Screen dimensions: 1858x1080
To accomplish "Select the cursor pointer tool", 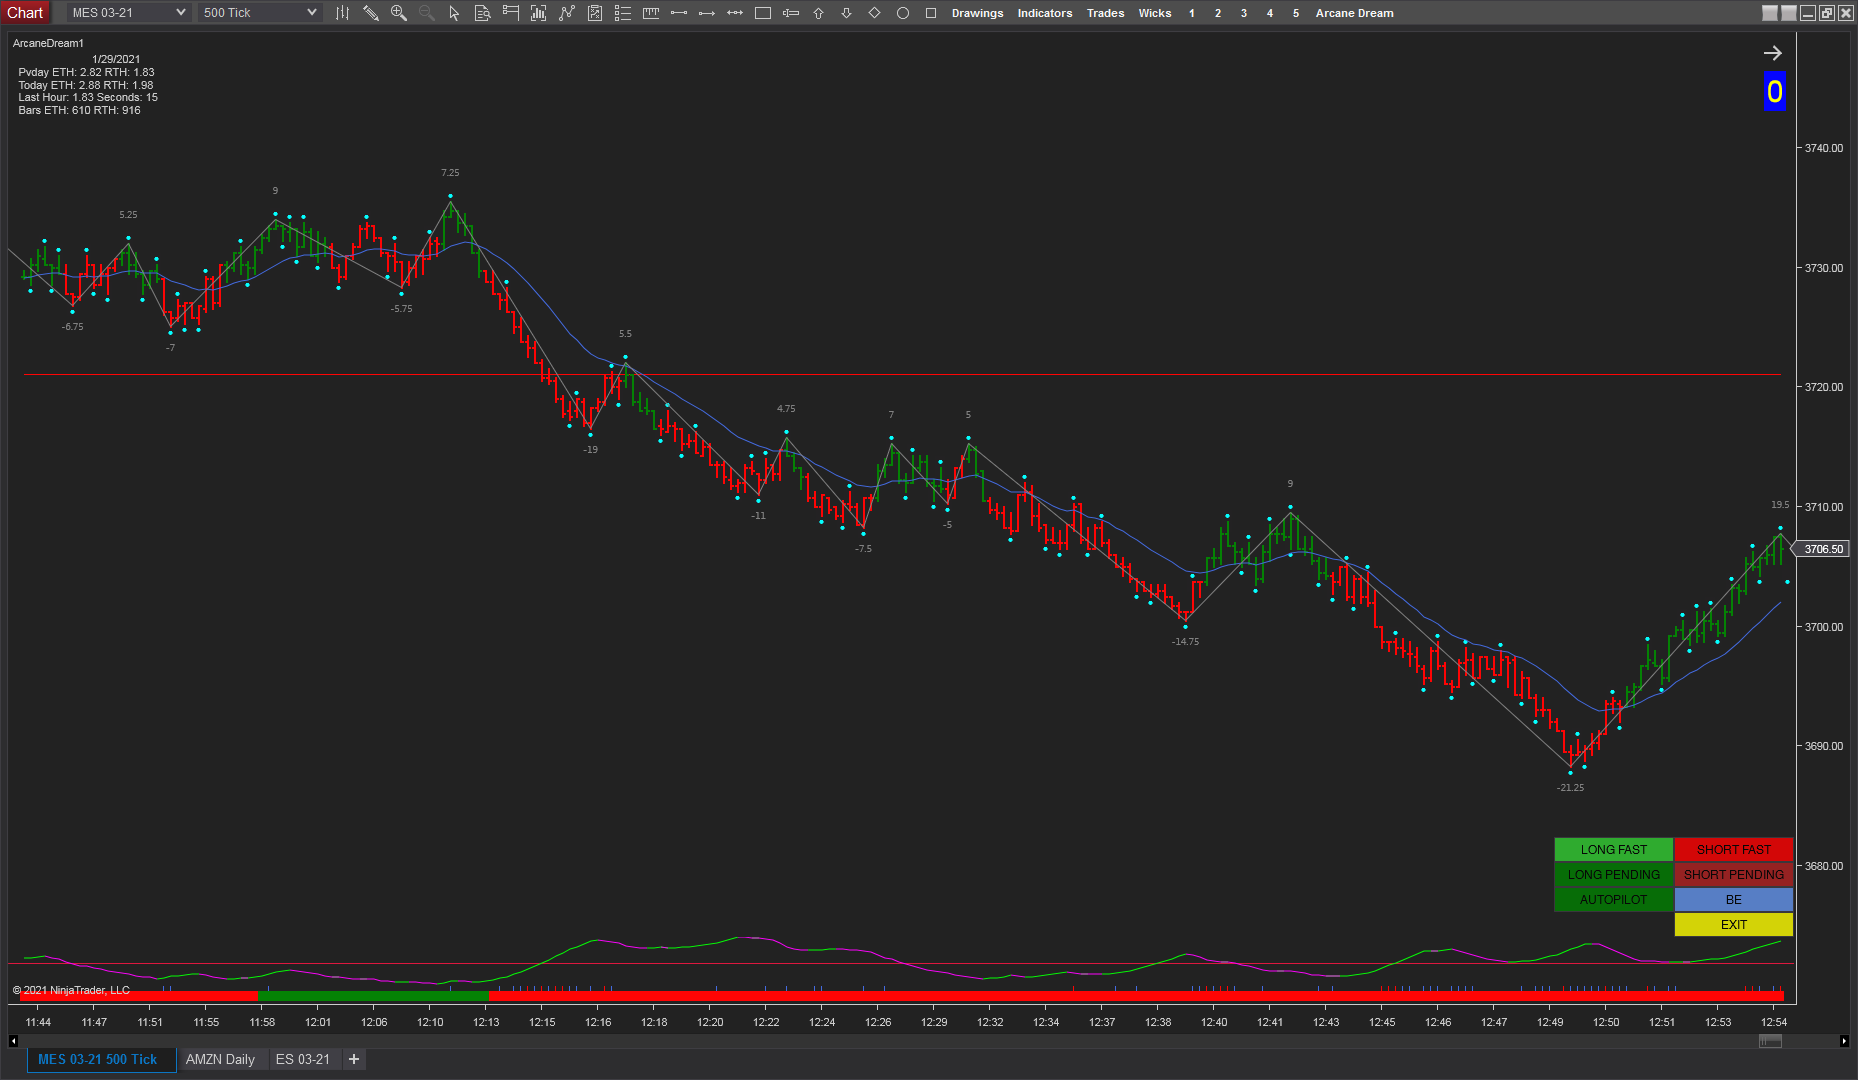I will [454, 13].
